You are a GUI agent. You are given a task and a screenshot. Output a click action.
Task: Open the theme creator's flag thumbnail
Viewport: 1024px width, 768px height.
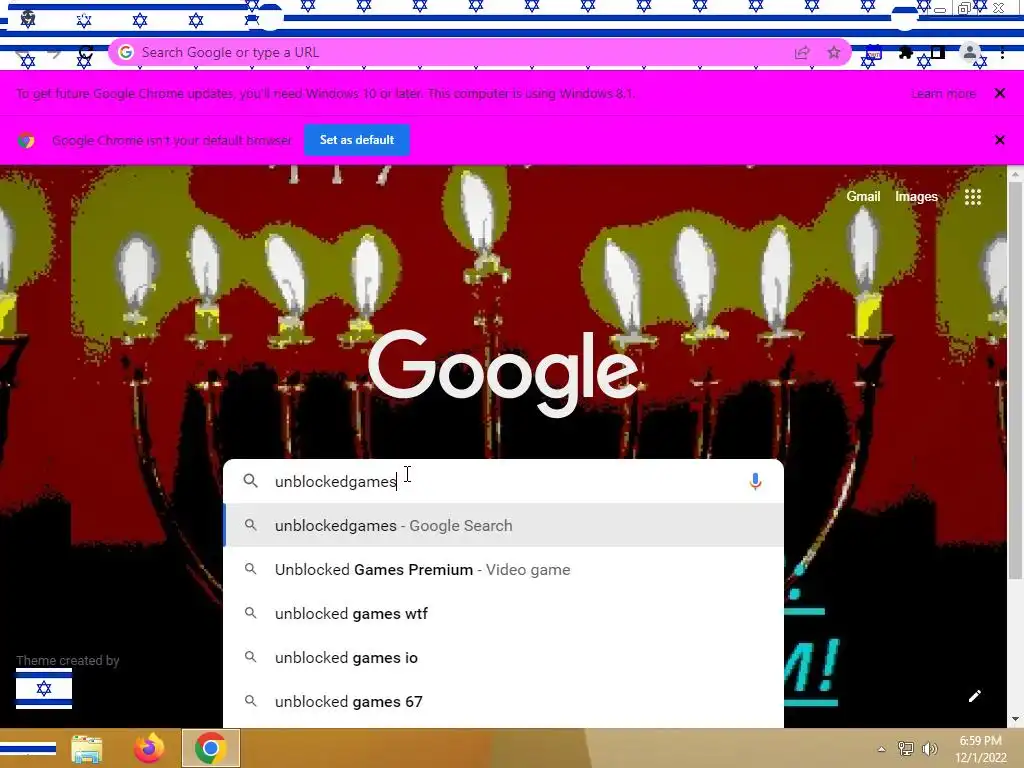[44, 688]
